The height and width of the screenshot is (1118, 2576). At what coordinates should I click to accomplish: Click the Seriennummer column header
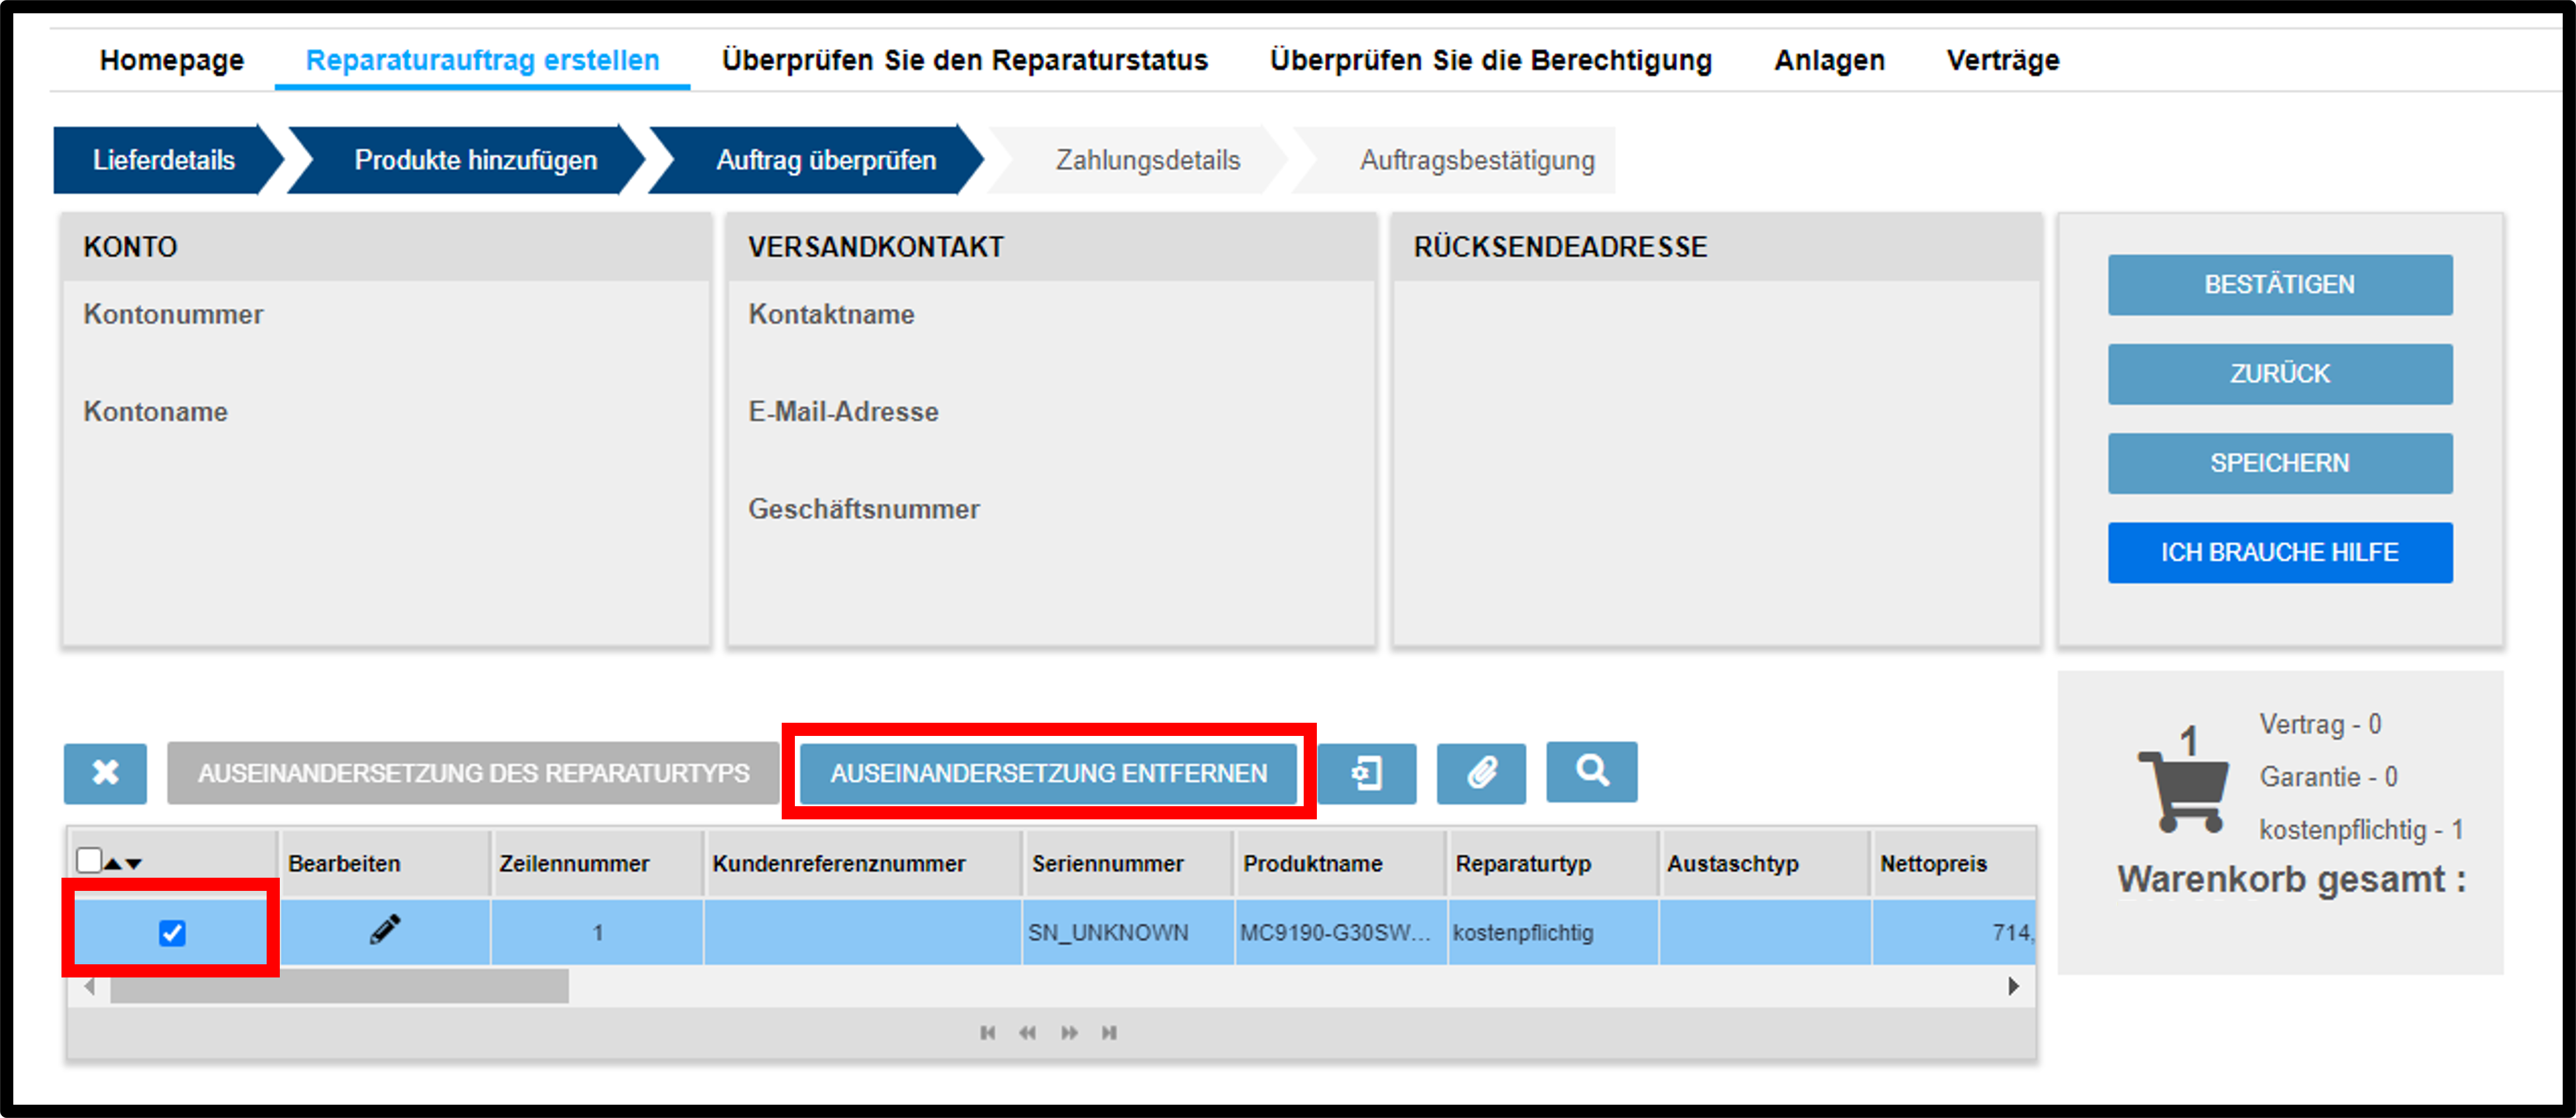1128,863
